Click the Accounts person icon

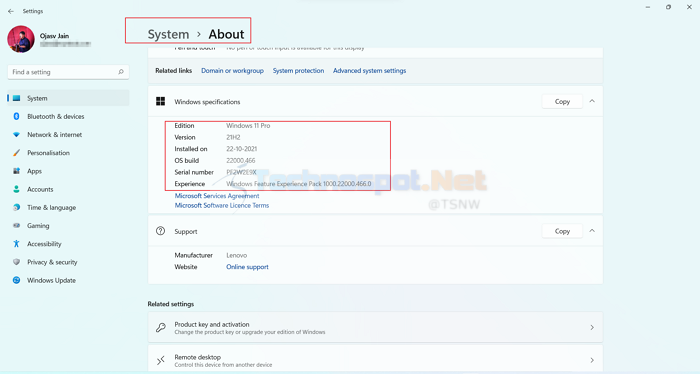coord(17,189)
